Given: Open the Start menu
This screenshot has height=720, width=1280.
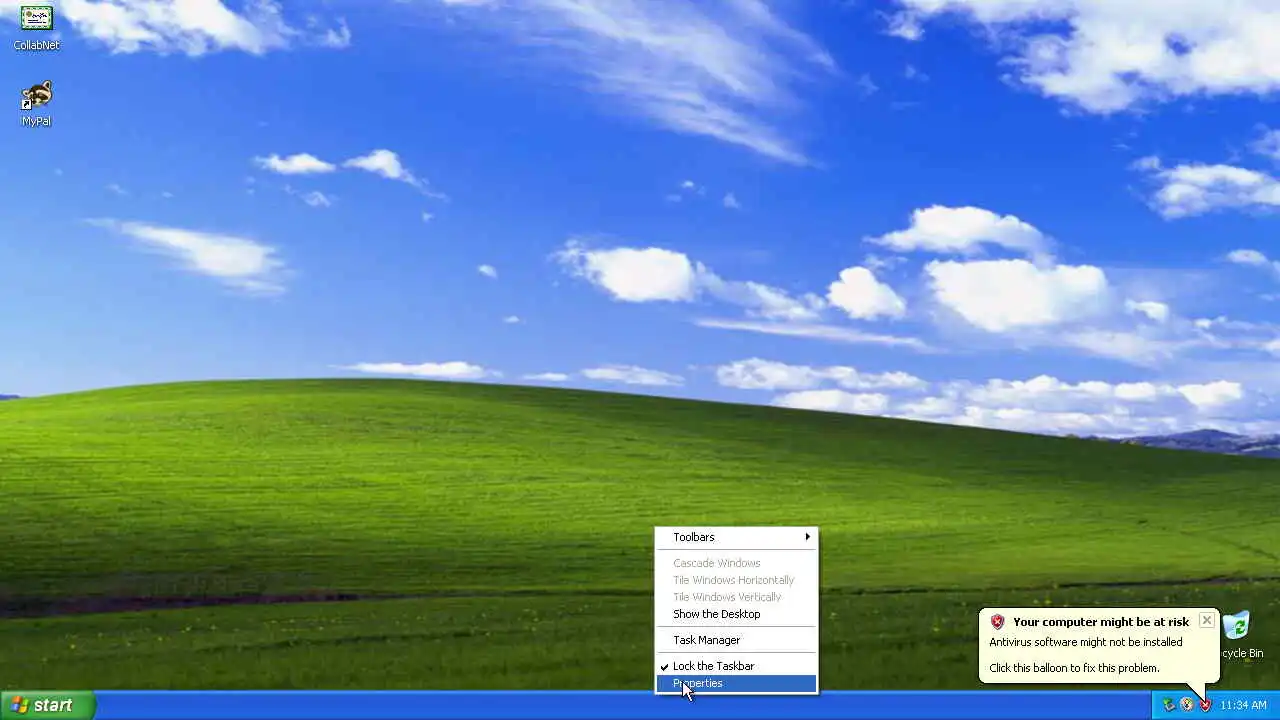Looking at the screenshot, I should [x=47, y=705].
